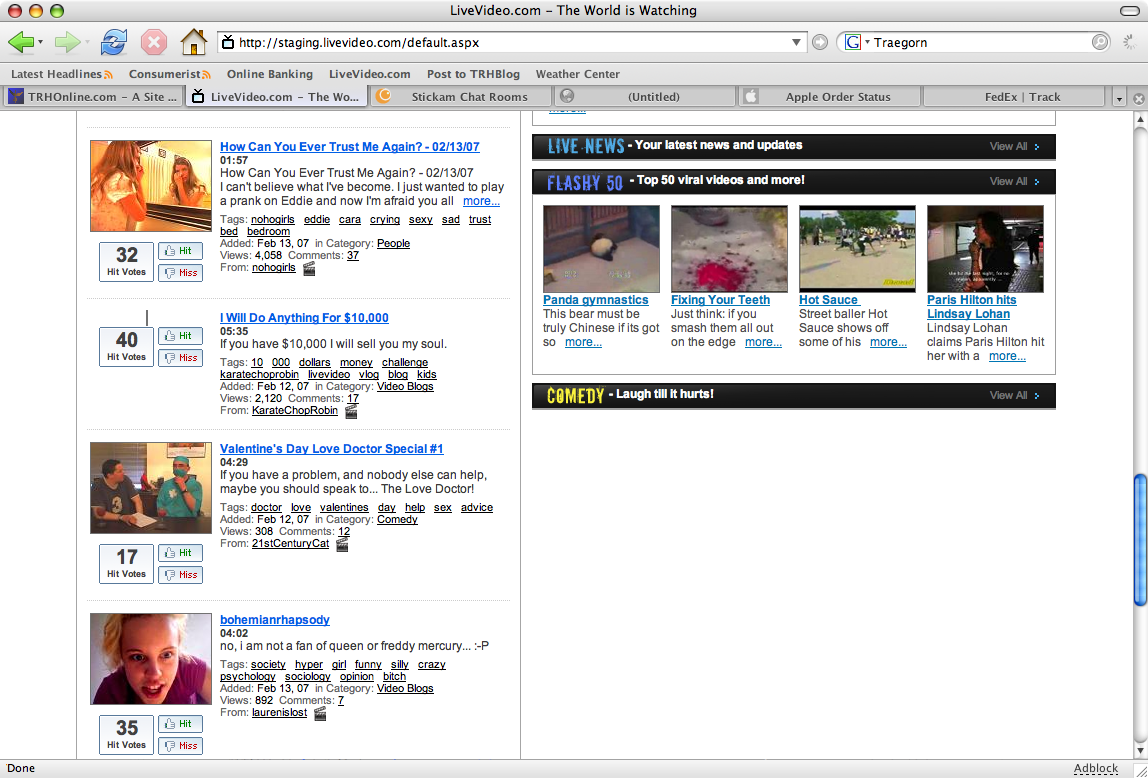
Task: Click the site favicon in address bar
Action: pos(228,42)
